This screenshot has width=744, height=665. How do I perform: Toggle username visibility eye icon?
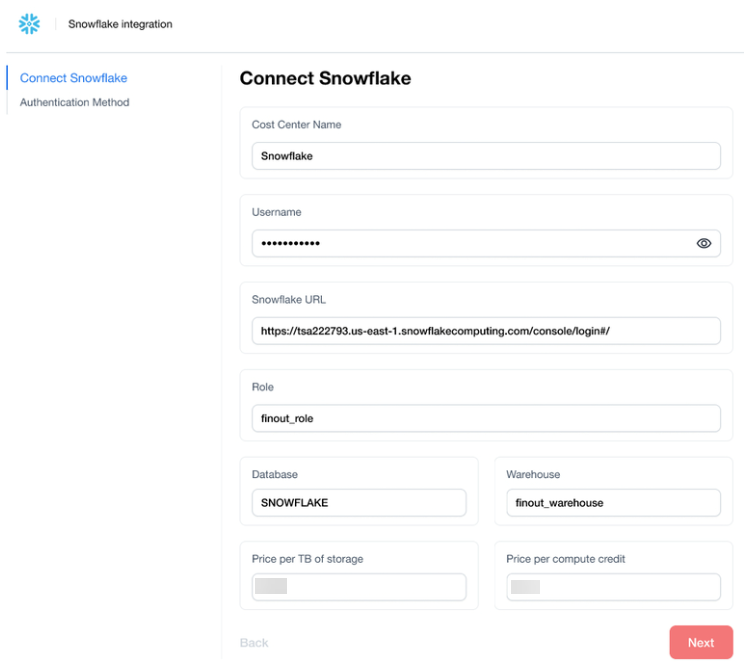[x=703, y=243]
